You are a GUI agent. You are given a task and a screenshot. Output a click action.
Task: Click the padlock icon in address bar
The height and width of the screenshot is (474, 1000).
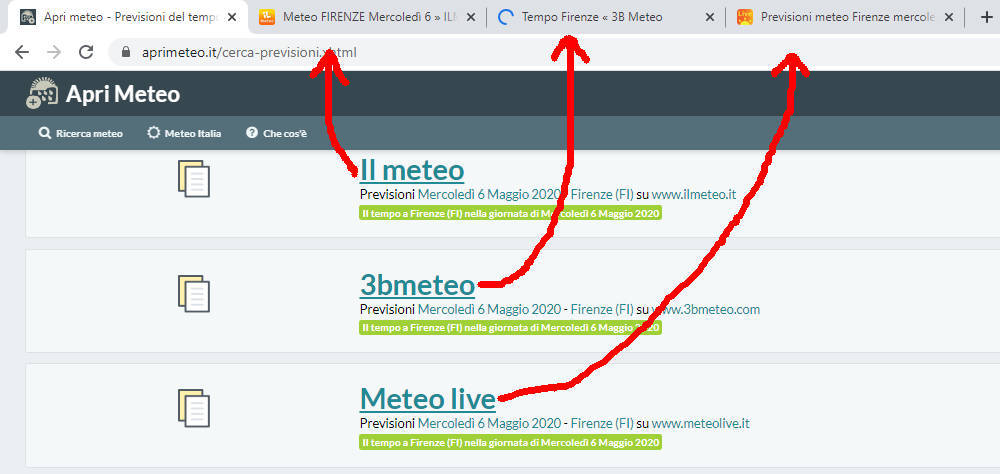[126, 52]
